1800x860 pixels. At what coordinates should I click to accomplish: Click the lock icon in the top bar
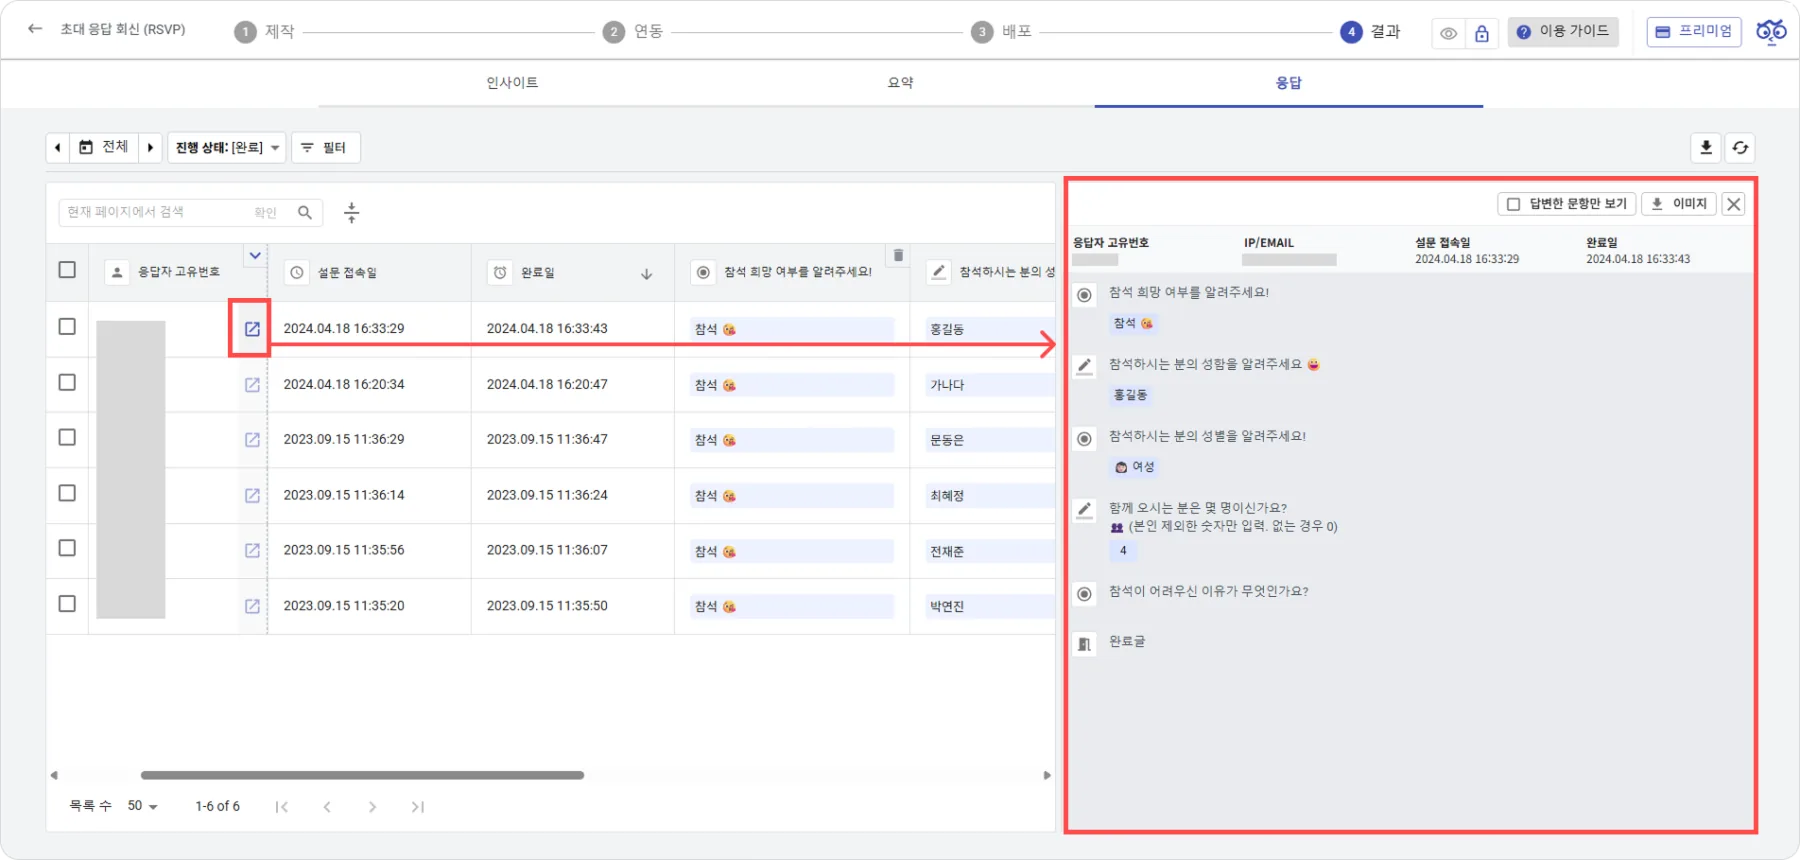[1482, 33]
